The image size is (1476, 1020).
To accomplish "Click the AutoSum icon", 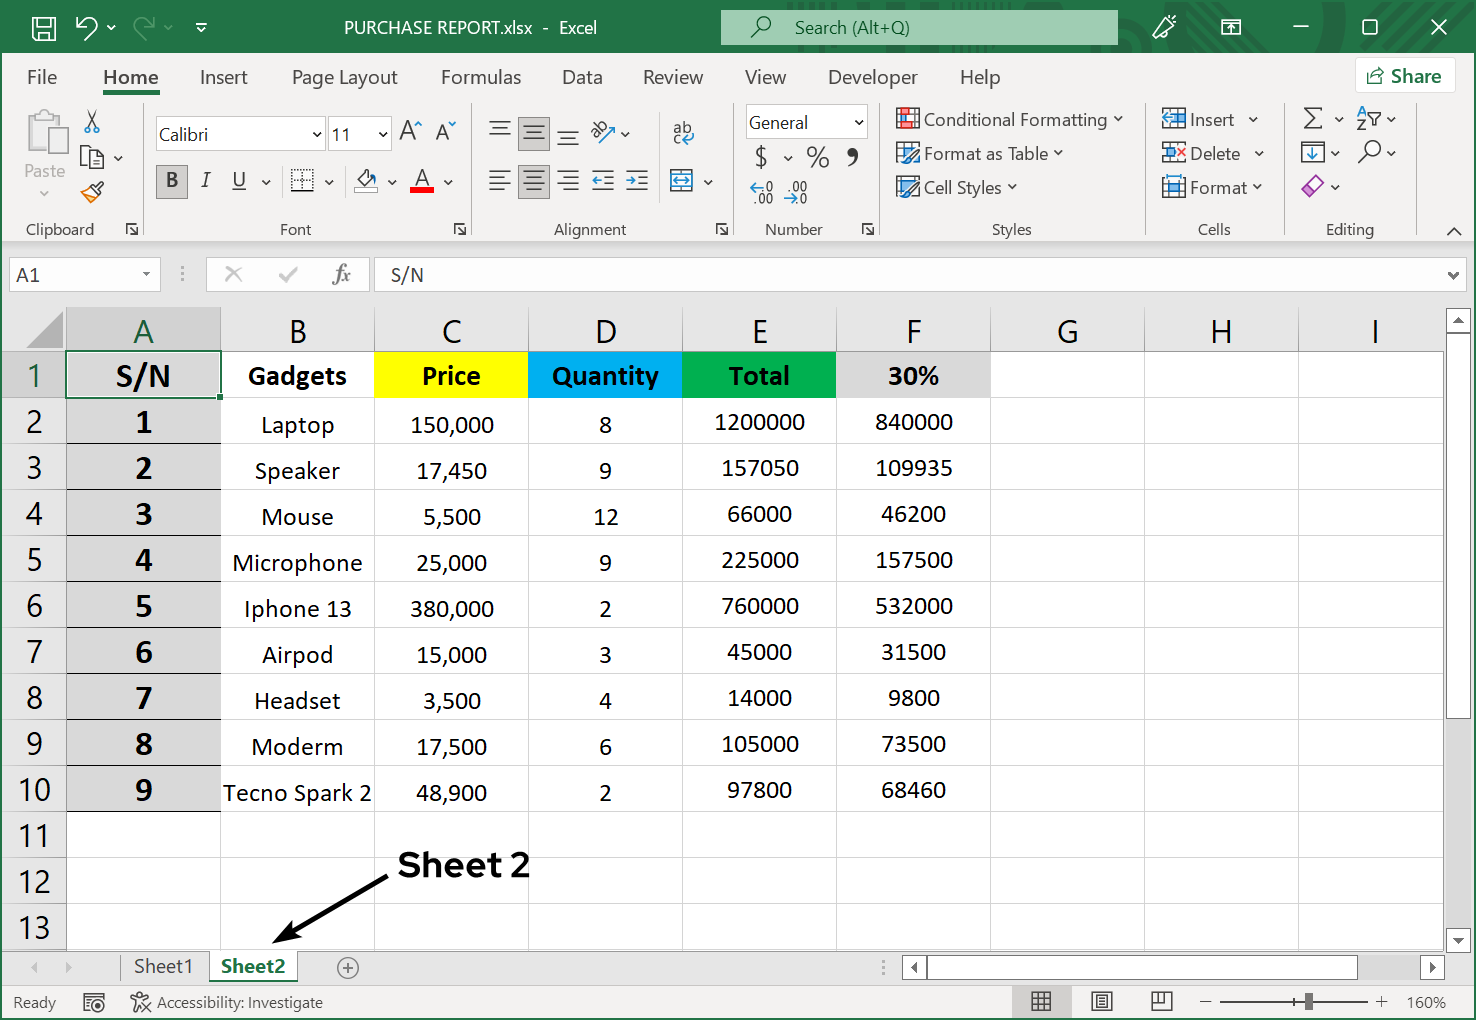I will coord(1314,118).
